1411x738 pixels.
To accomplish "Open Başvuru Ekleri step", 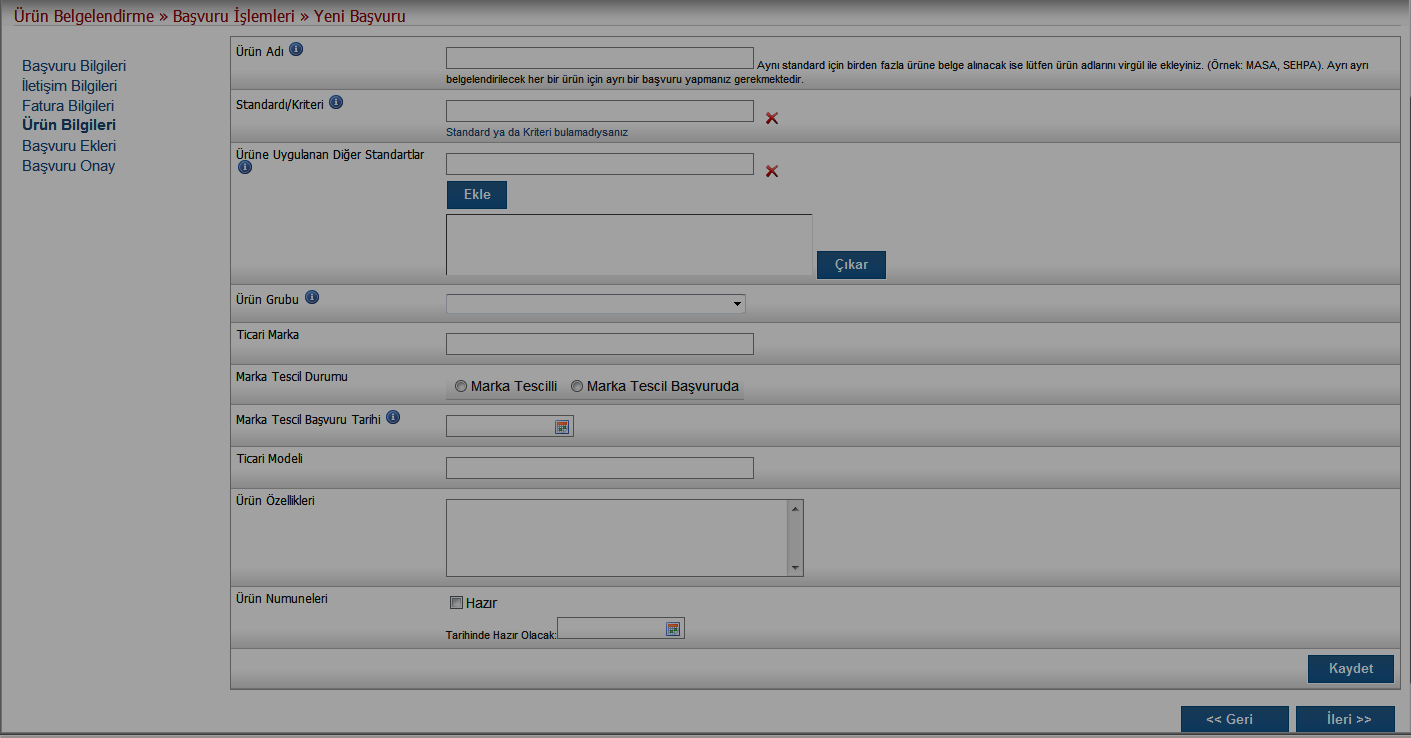I will pos(69,146).
